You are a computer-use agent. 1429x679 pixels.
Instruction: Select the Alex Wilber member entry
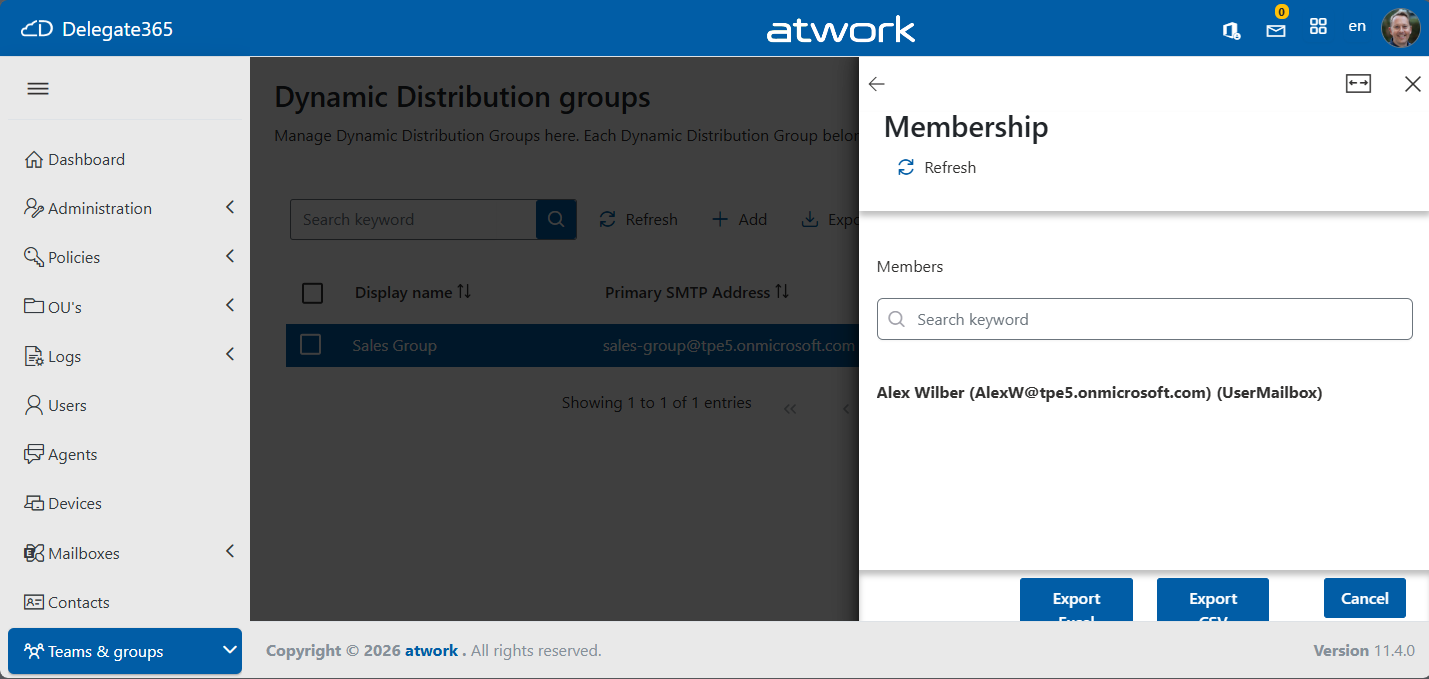pyautogui.click(x=1099, y=393)
